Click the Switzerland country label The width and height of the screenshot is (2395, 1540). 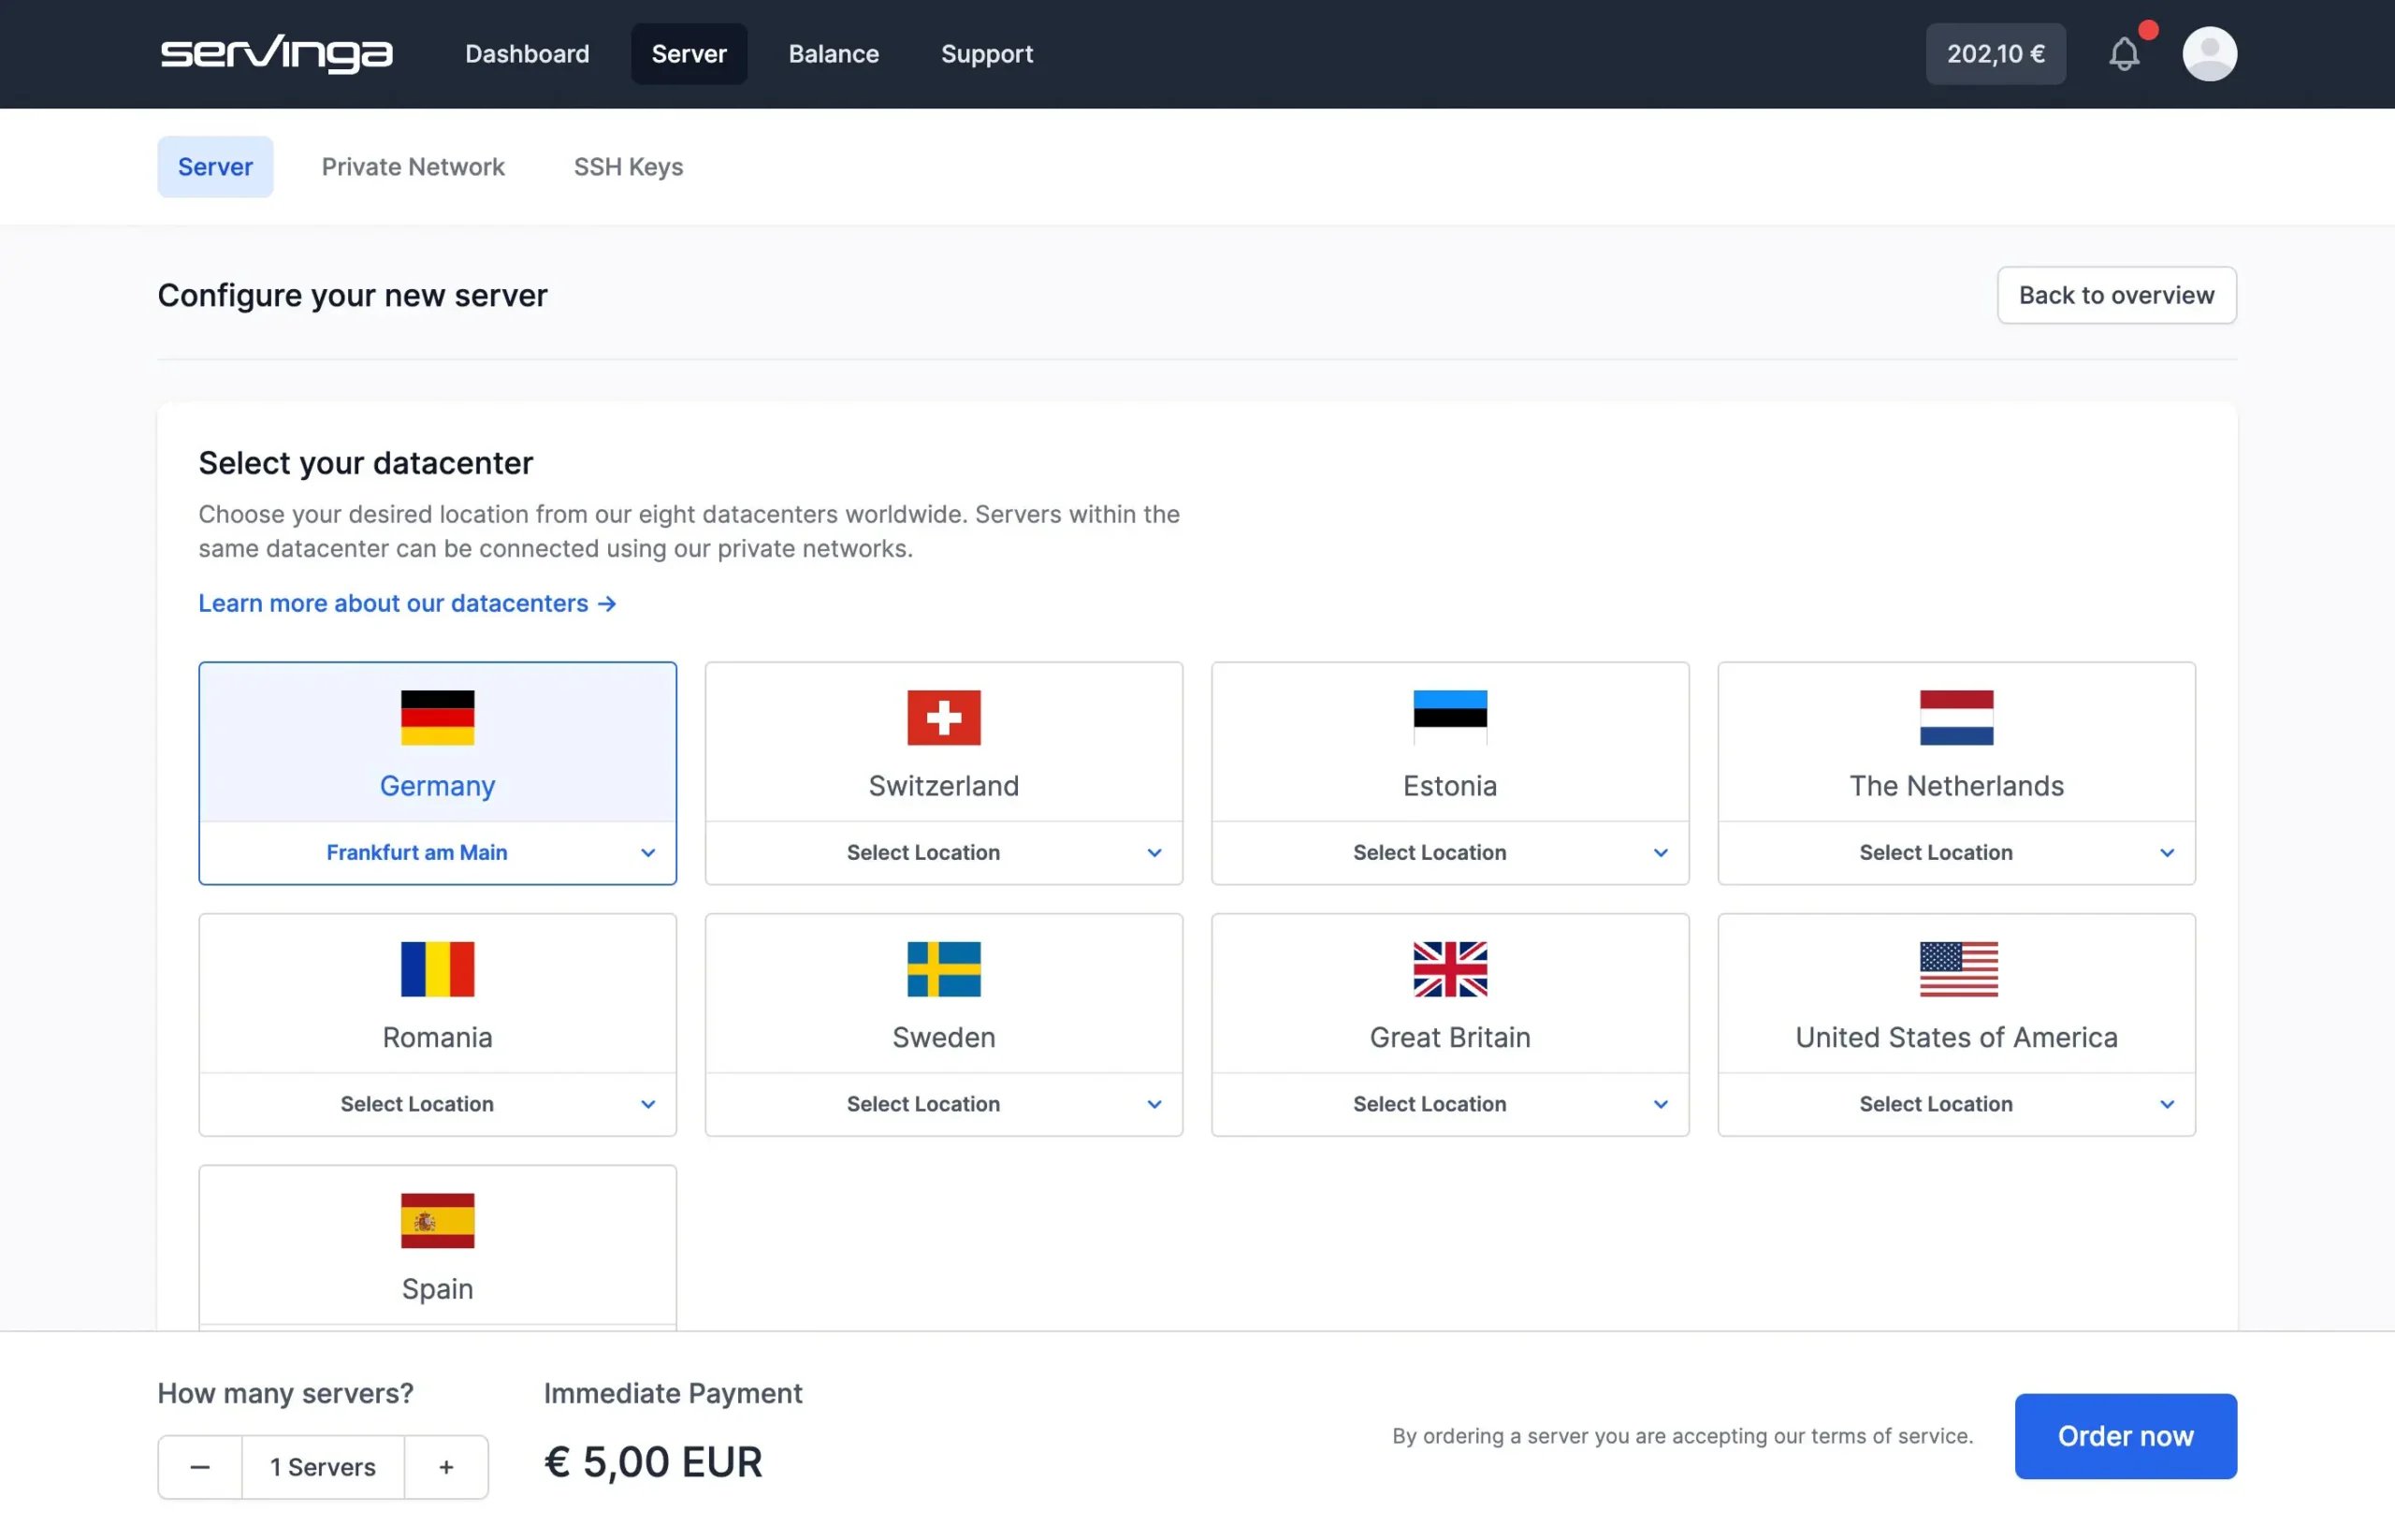pos(944,786)
